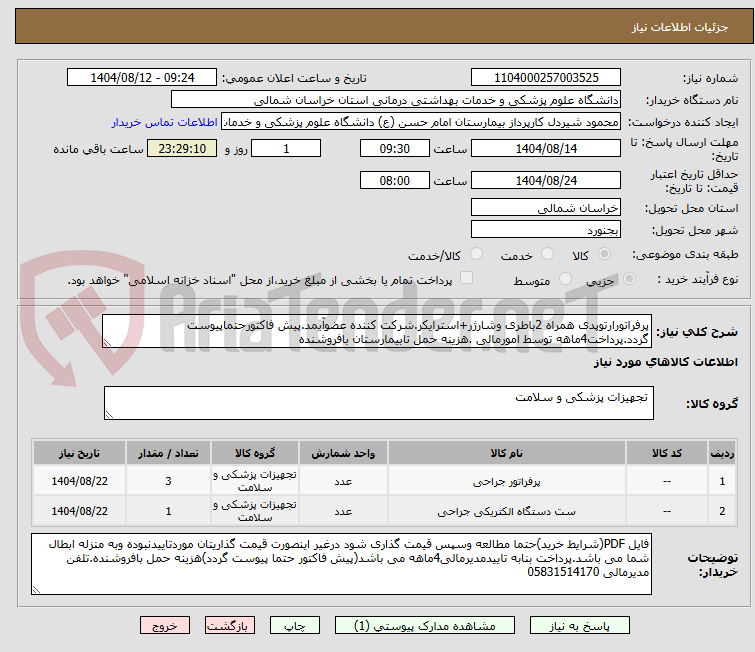
Task: Click the response deadline time 09:30
Action: click(x=394, y=148)
